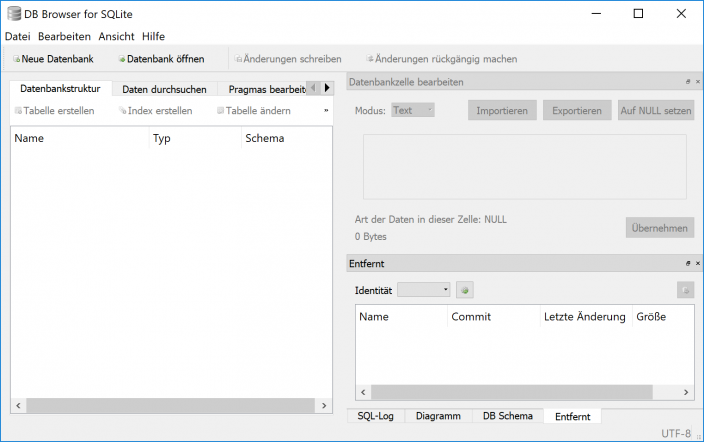Click the green icon button beside Identität
Viewport: 704px width, 442px height.
pos(464,290)
